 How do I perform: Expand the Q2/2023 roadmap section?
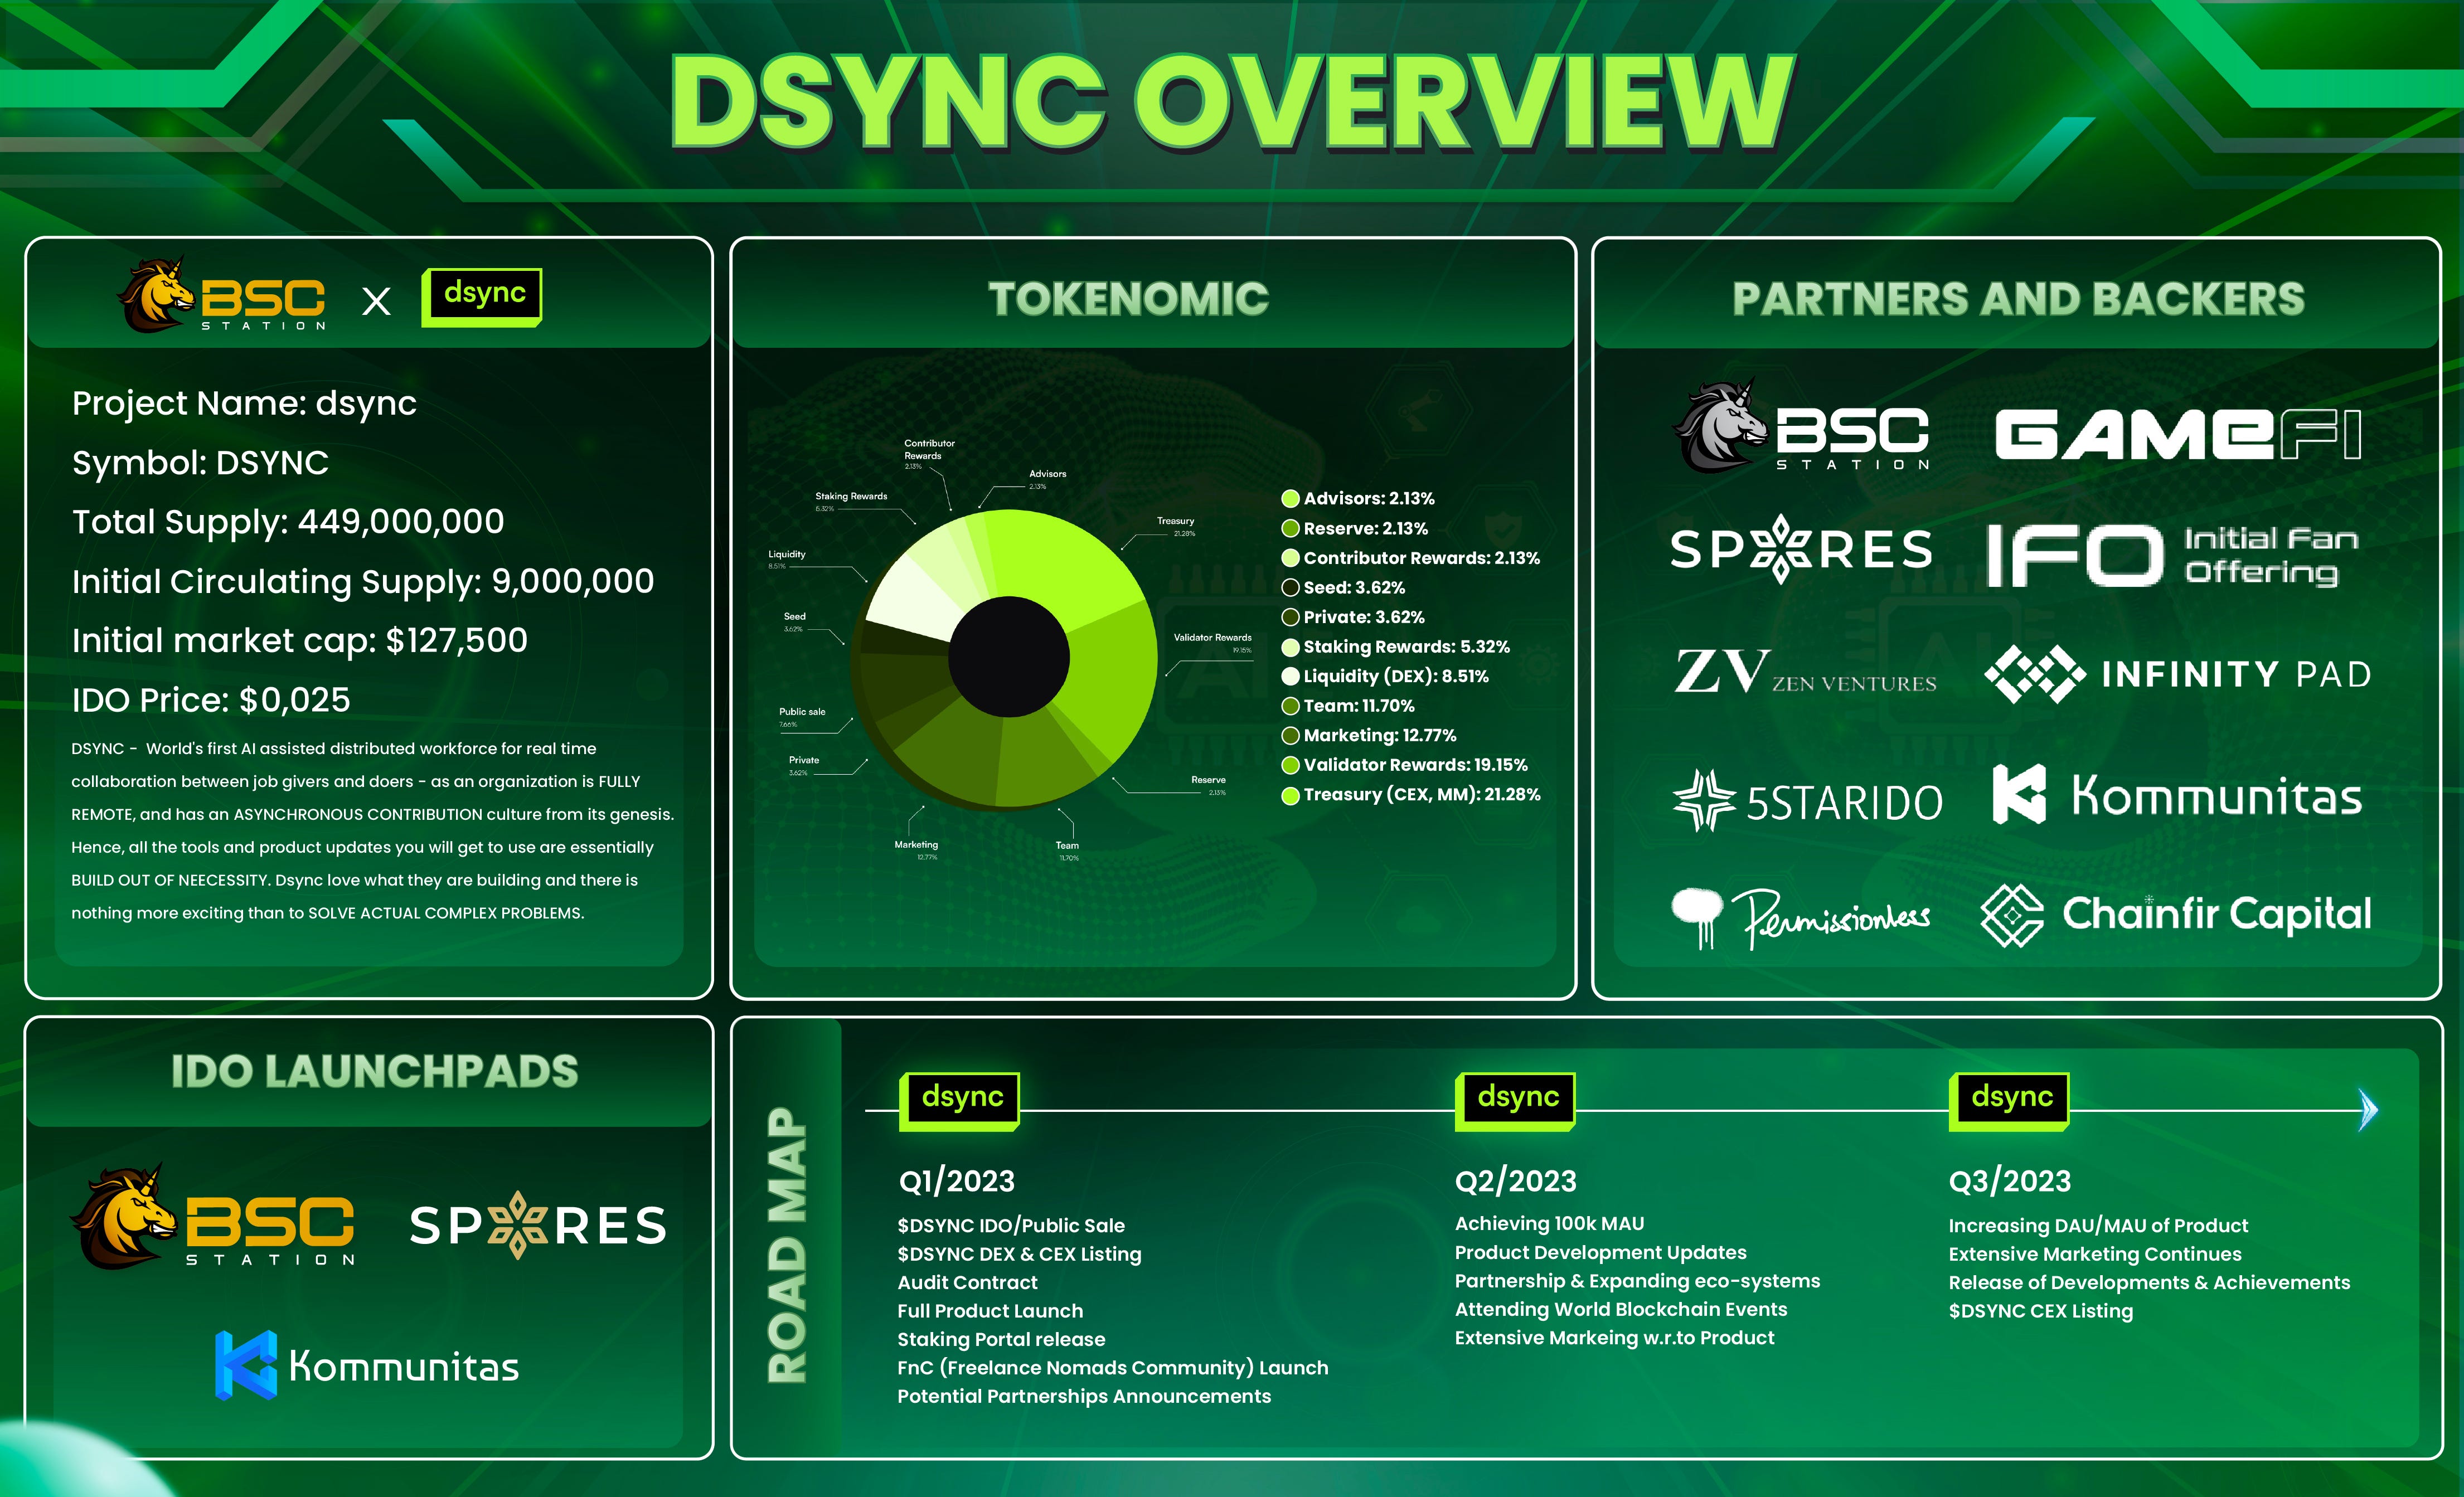point(1516,1181)
